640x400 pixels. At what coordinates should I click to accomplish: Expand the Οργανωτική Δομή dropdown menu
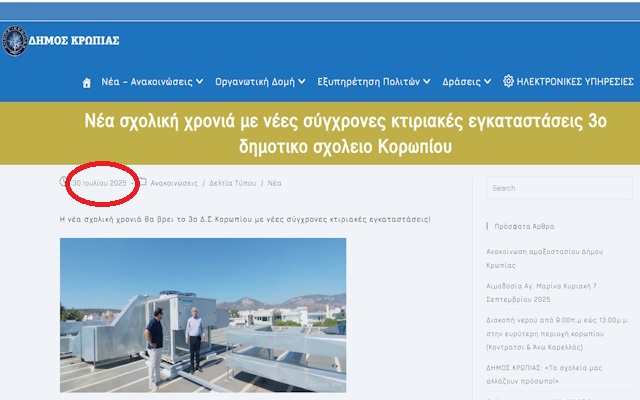tap(260, 81)
